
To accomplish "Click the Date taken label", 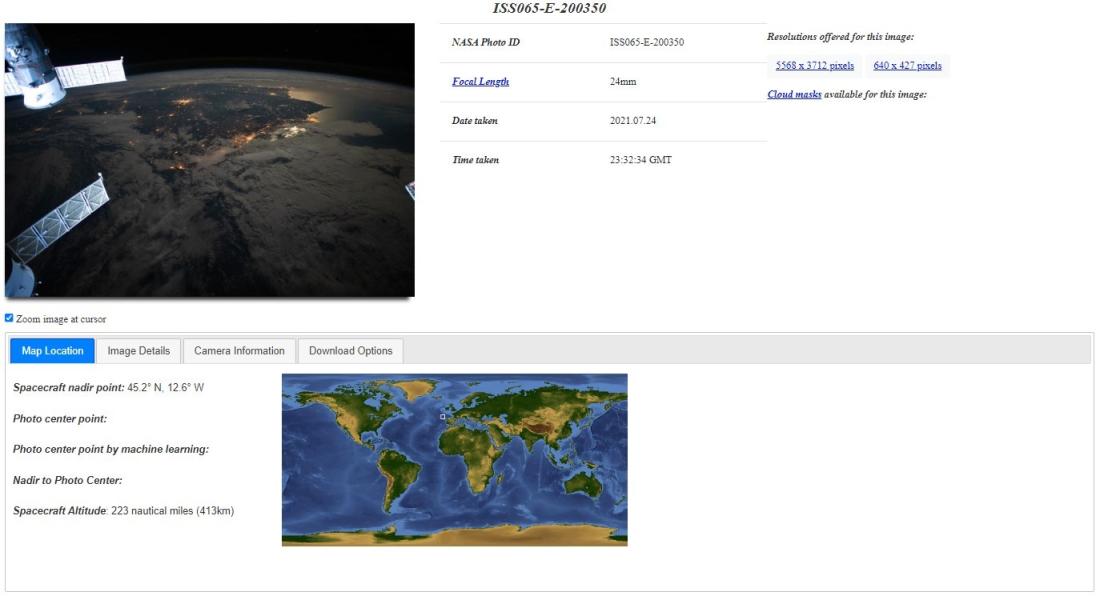I will pos(474,121).
